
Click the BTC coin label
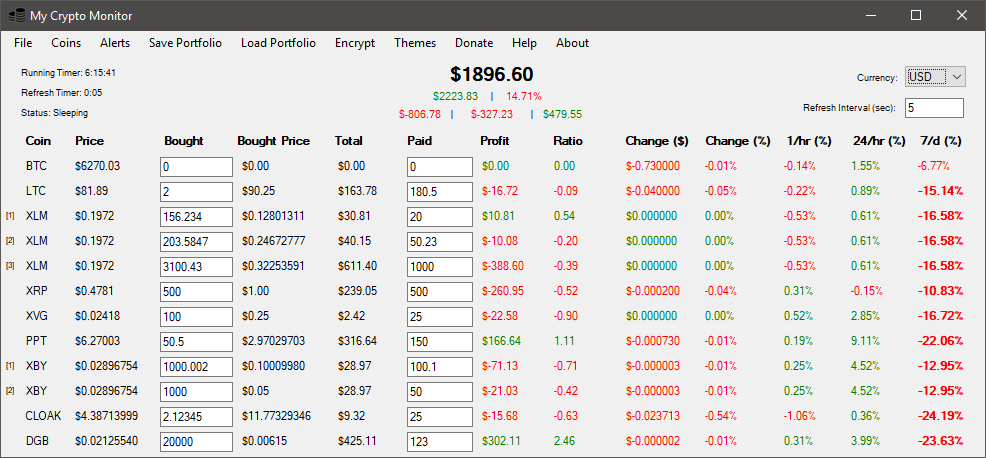pos(36,167)
